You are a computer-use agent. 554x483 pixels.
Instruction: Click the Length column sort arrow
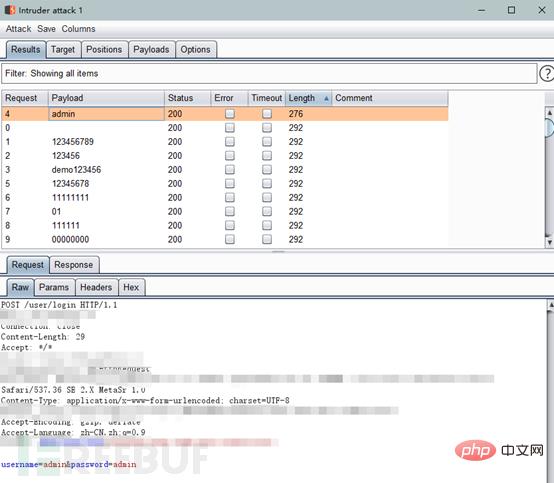(x=326, y=99)
